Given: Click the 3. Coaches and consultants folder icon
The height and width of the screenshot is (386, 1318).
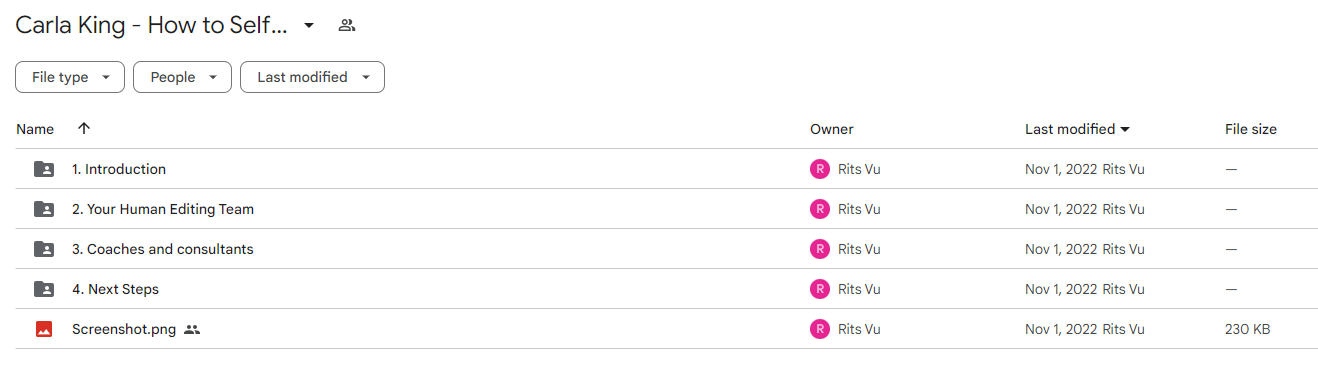Looking at the screenshot, I should (x=43, y=249).
